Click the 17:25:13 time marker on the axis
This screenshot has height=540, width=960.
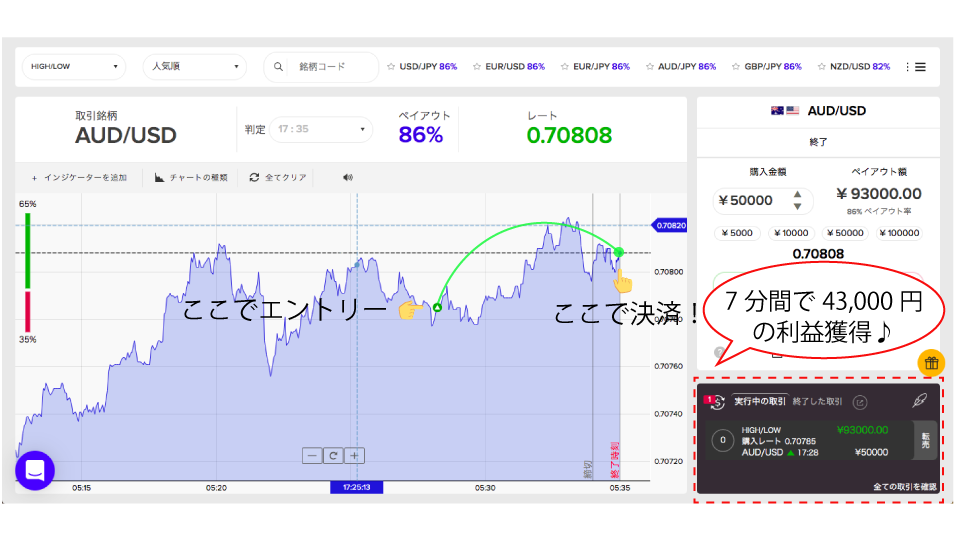[356, 487]
